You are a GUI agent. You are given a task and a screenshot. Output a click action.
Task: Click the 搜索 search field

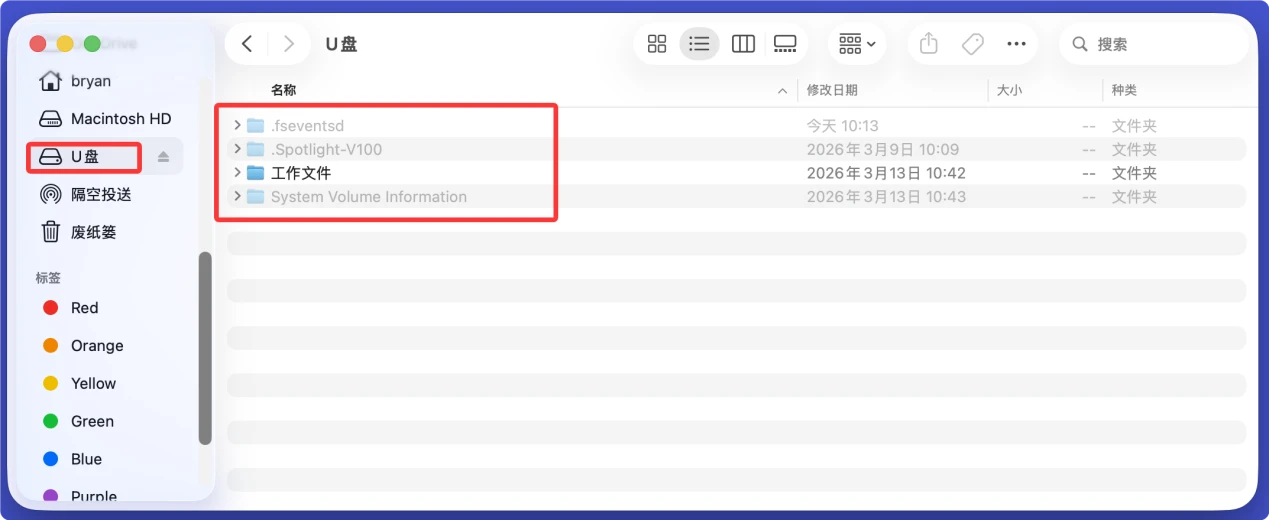(1154, 44)
